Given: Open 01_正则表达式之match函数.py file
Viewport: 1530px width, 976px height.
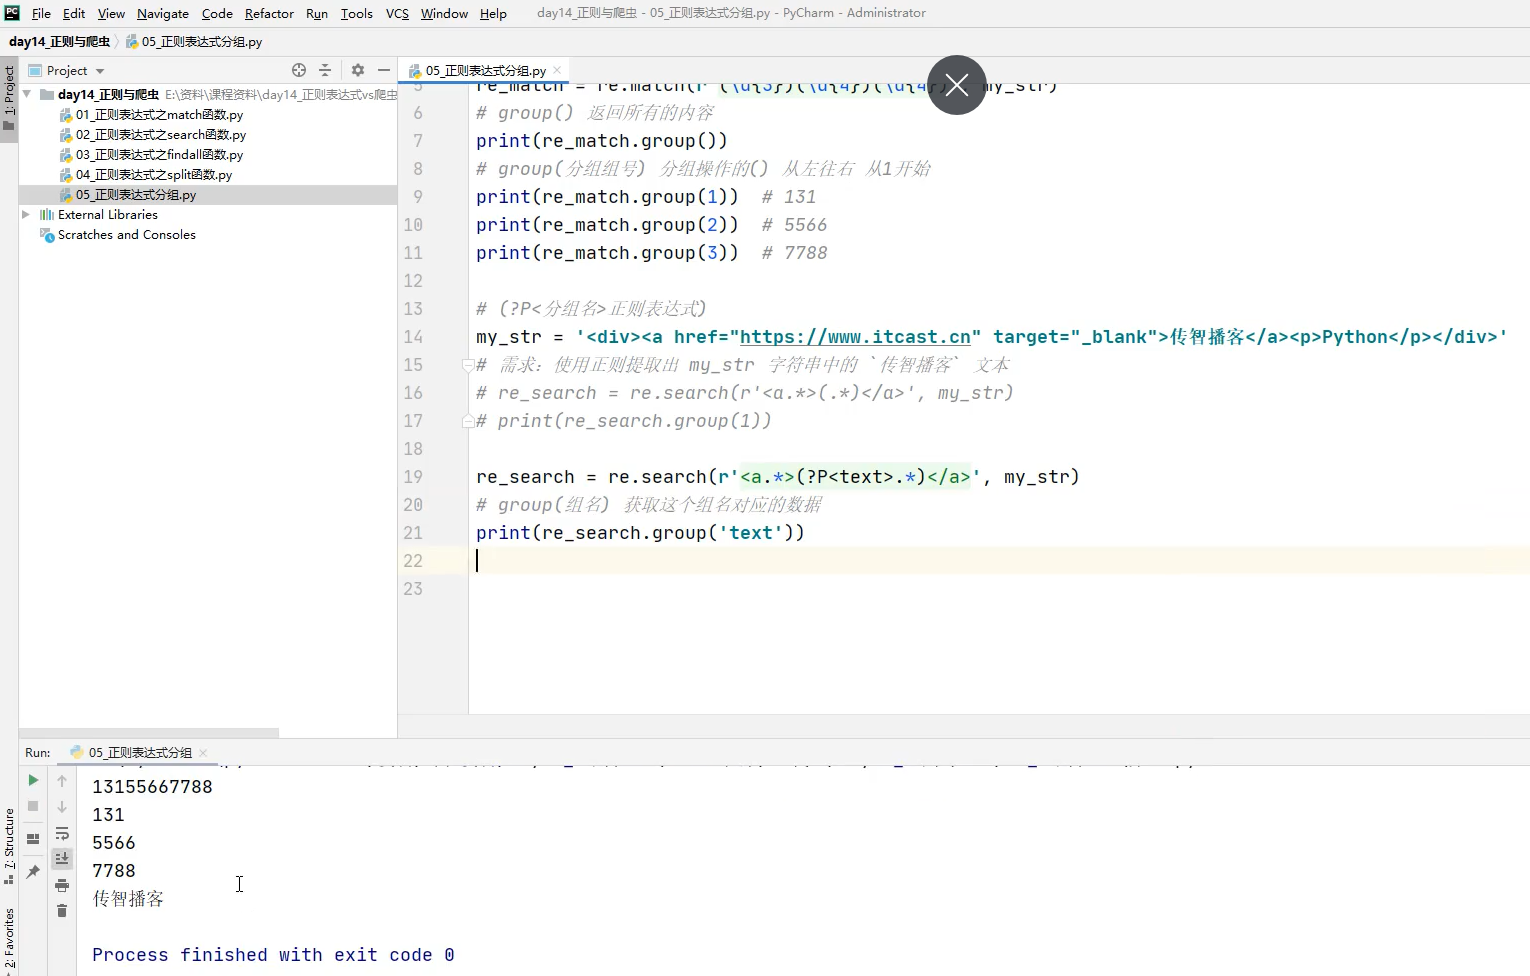Looking at the screenshot, I should [x=159, y=114].
